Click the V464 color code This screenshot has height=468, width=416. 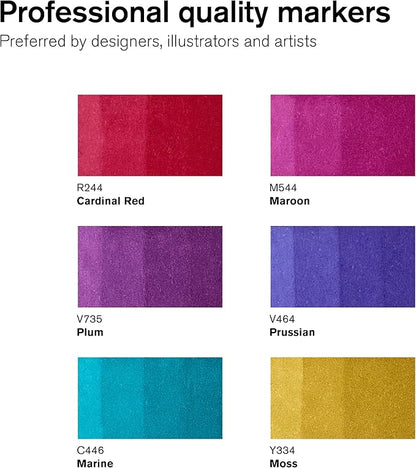coord(282,319)
